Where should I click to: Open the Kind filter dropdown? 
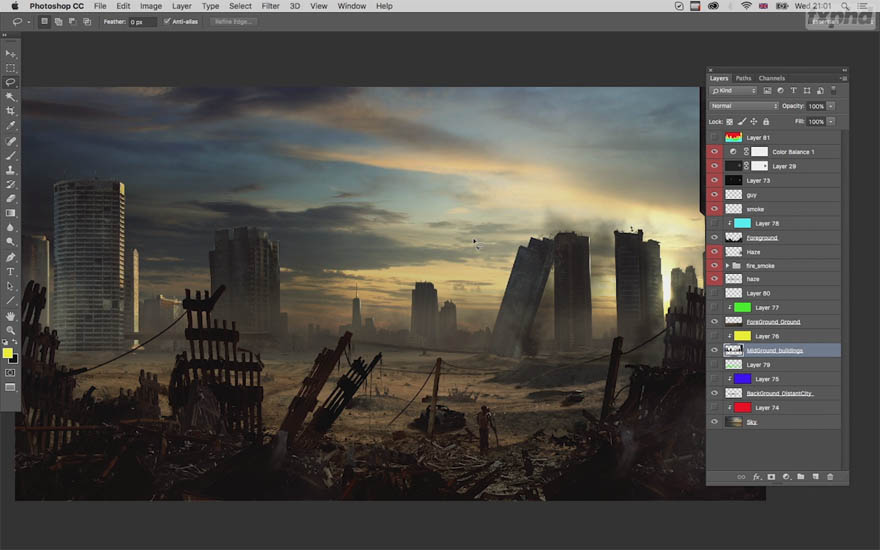pyautogui.click(x=733, y=90)
